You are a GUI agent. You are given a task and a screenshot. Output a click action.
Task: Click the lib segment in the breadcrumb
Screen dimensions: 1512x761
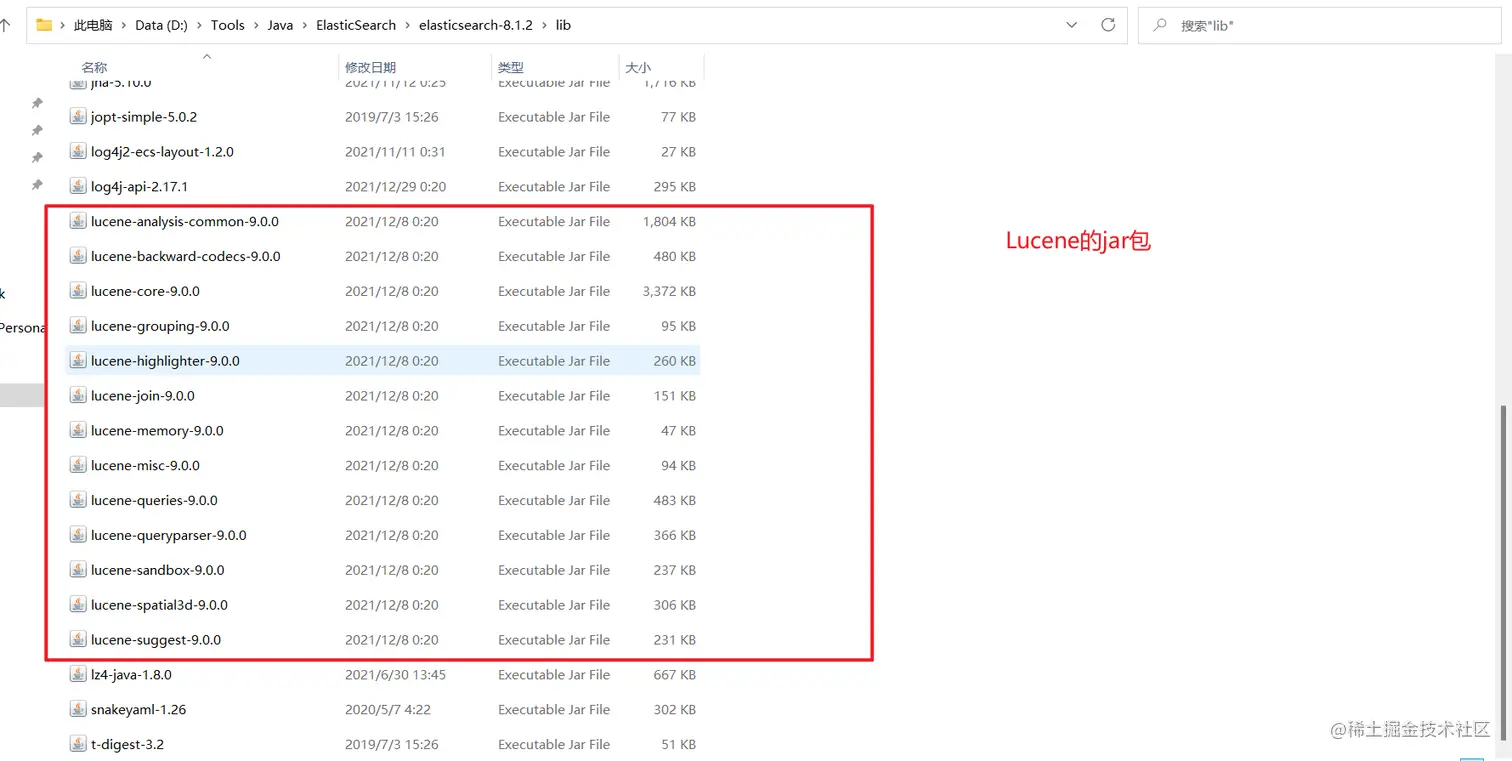point(563,25)
